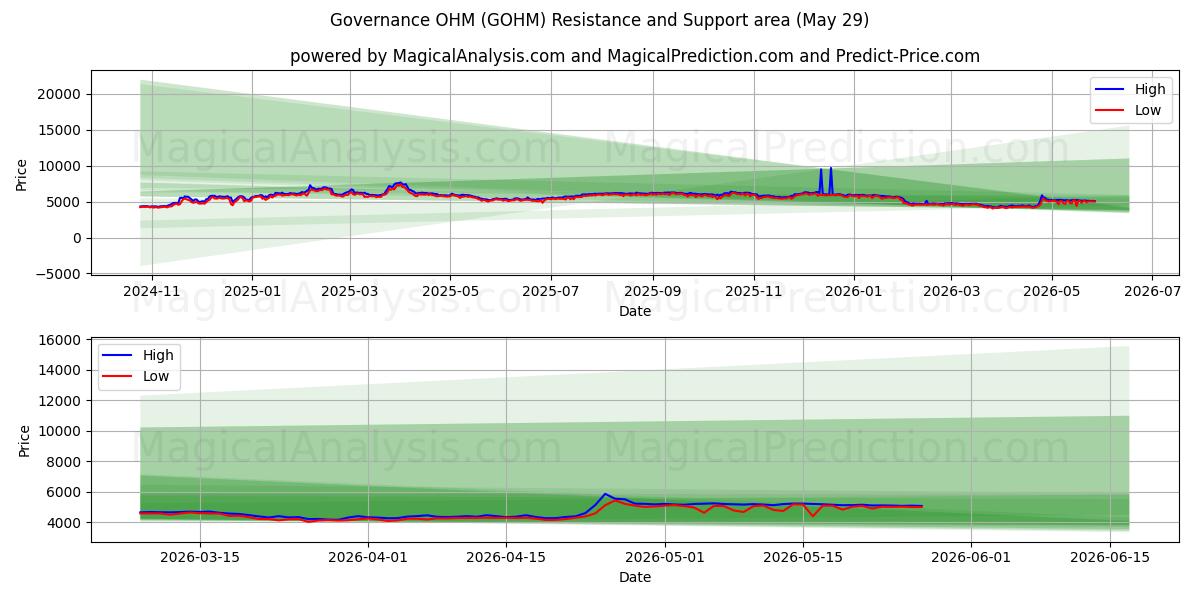Click the '2025-09' tick label
Screen dimensions: 1200x600
pyautogui.click(x=653, y=290)
